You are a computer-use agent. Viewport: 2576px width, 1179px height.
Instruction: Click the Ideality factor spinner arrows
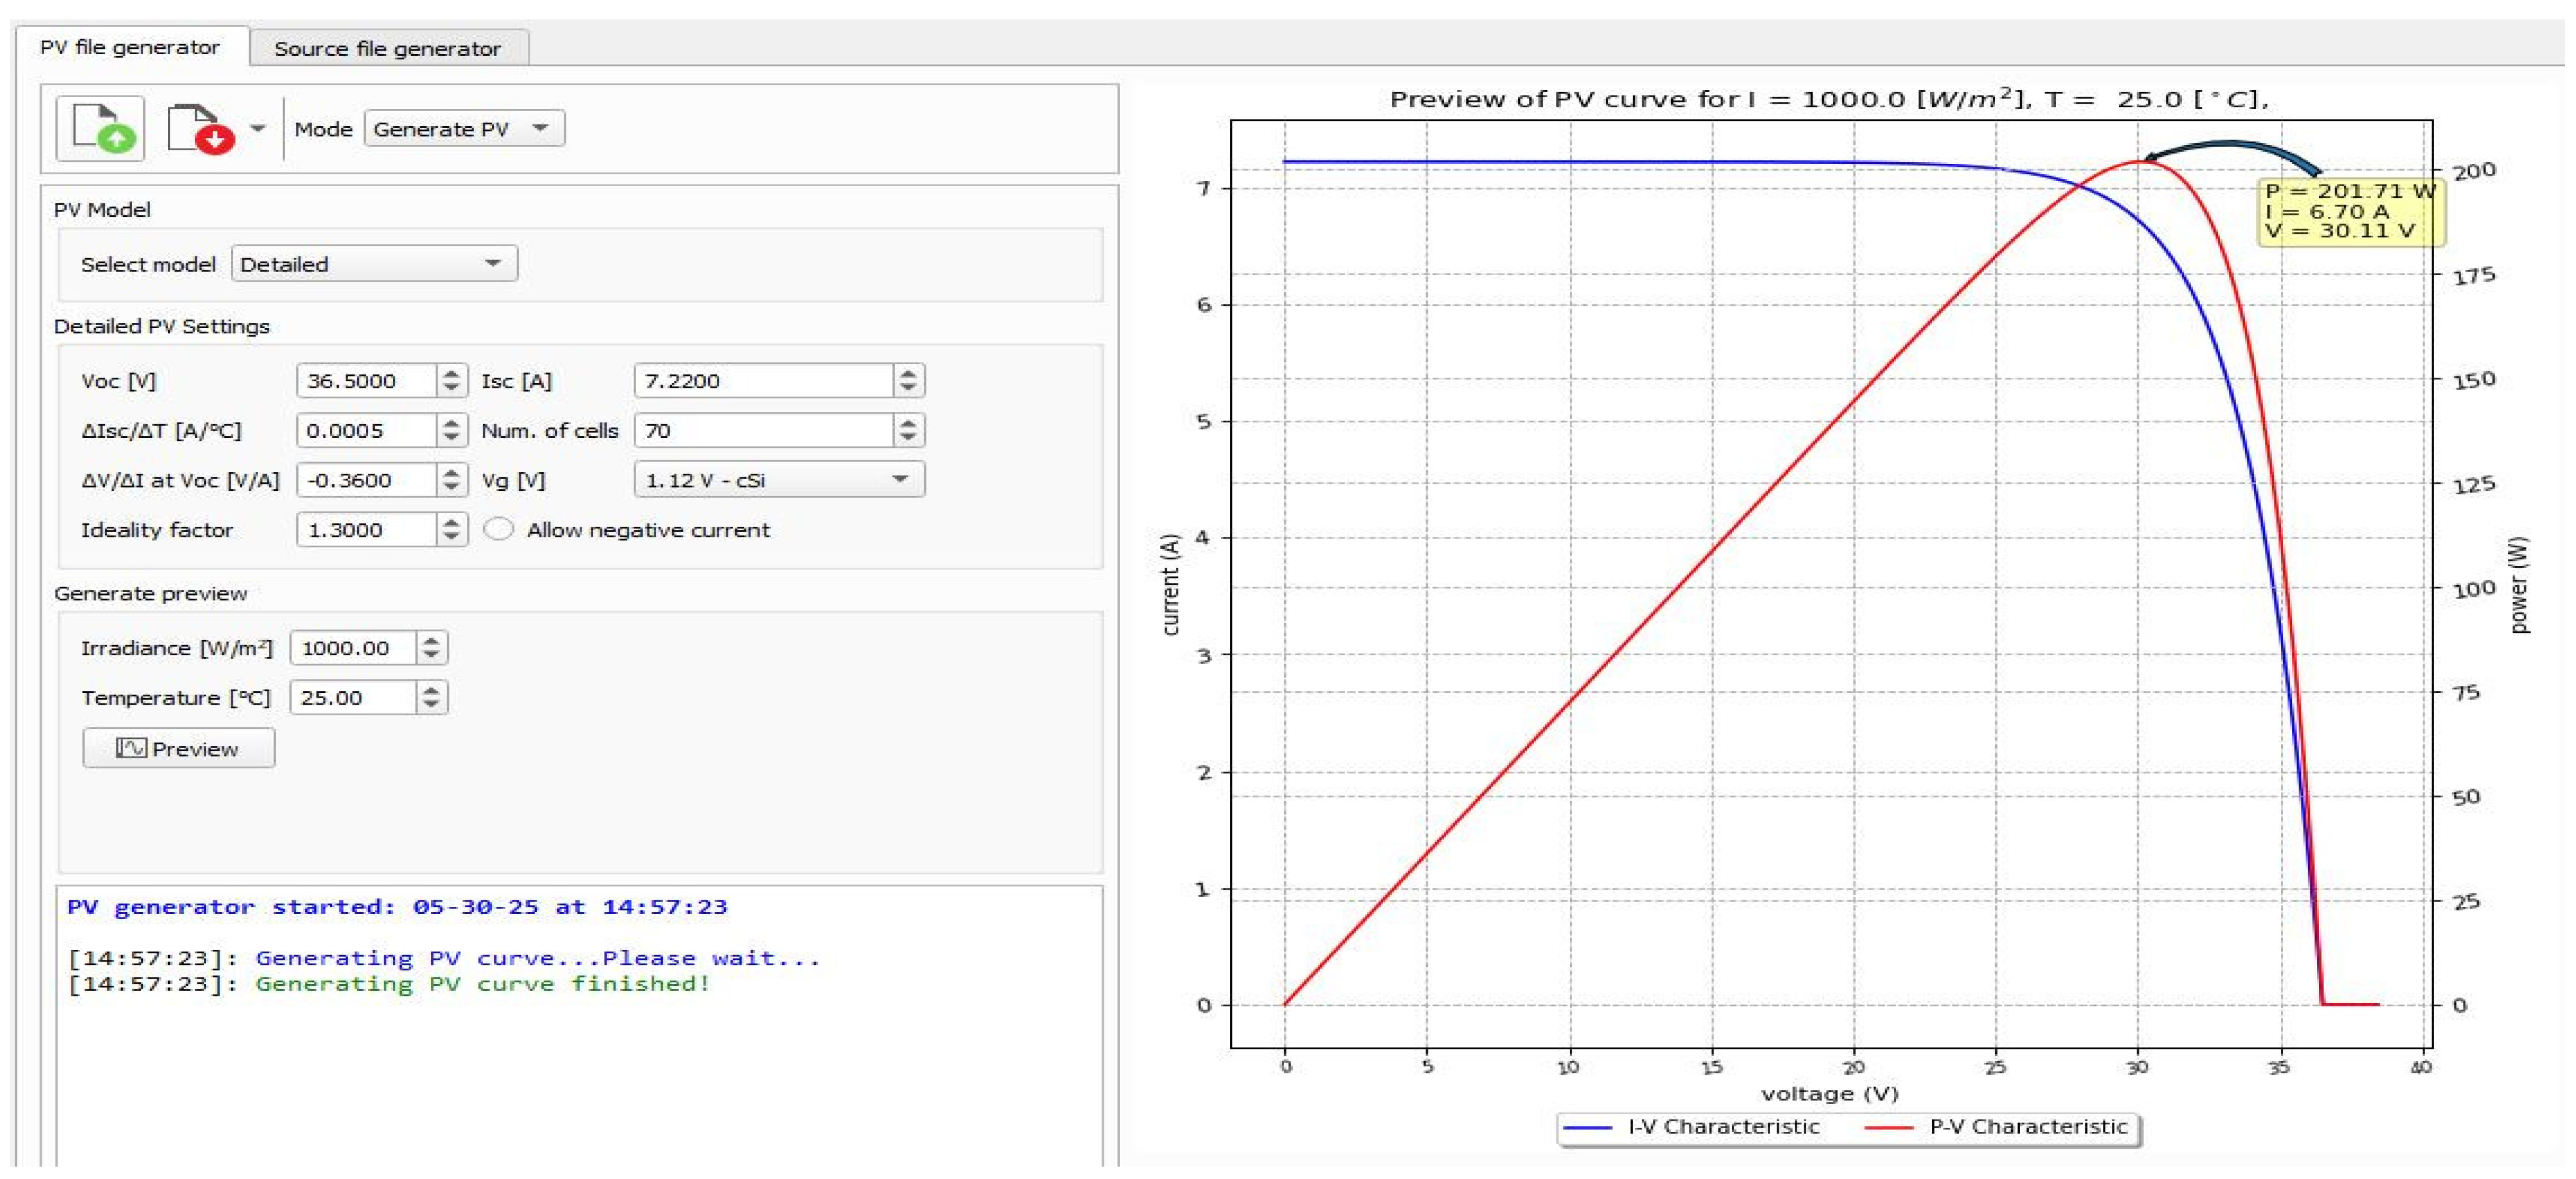[x=452, y=530]
